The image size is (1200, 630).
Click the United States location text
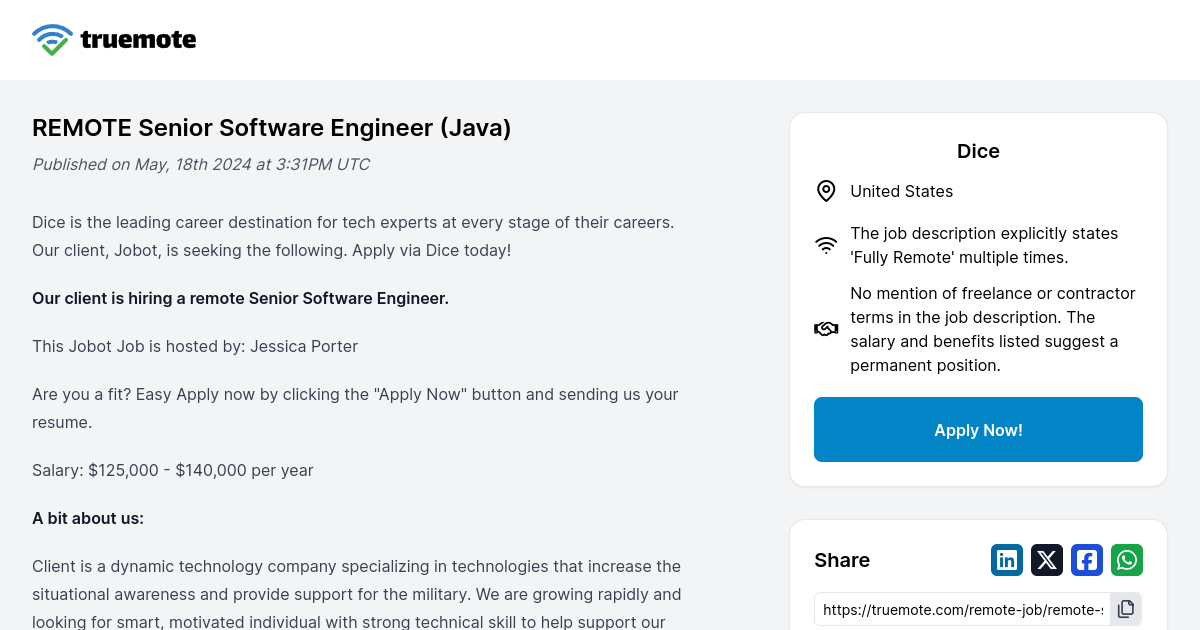point(901,191)
